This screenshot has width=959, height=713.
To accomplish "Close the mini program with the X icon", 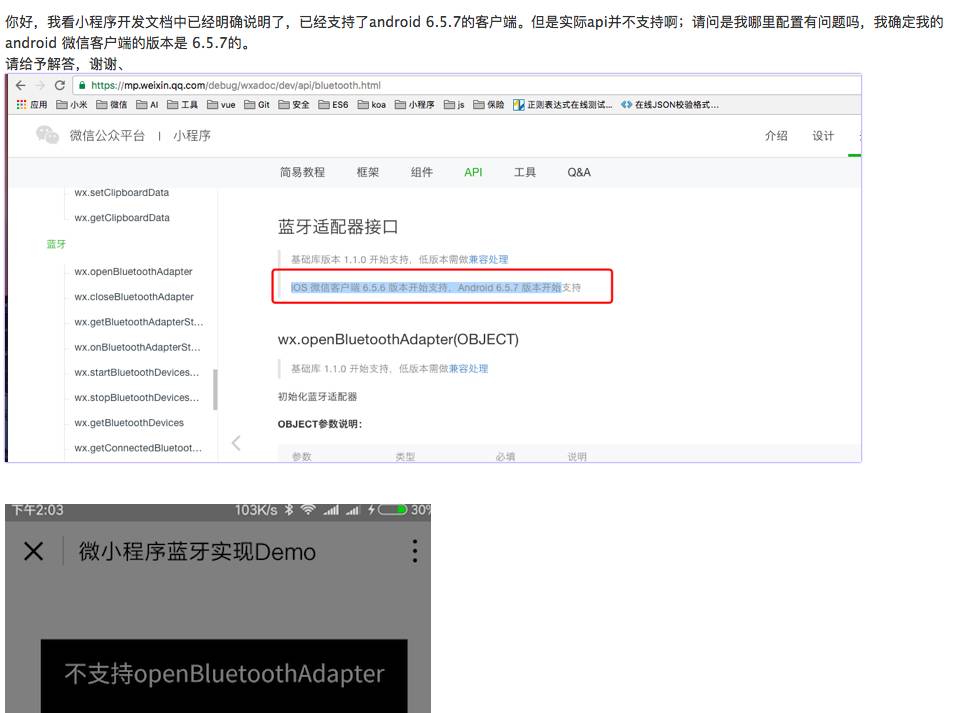I will pos(34,552).
